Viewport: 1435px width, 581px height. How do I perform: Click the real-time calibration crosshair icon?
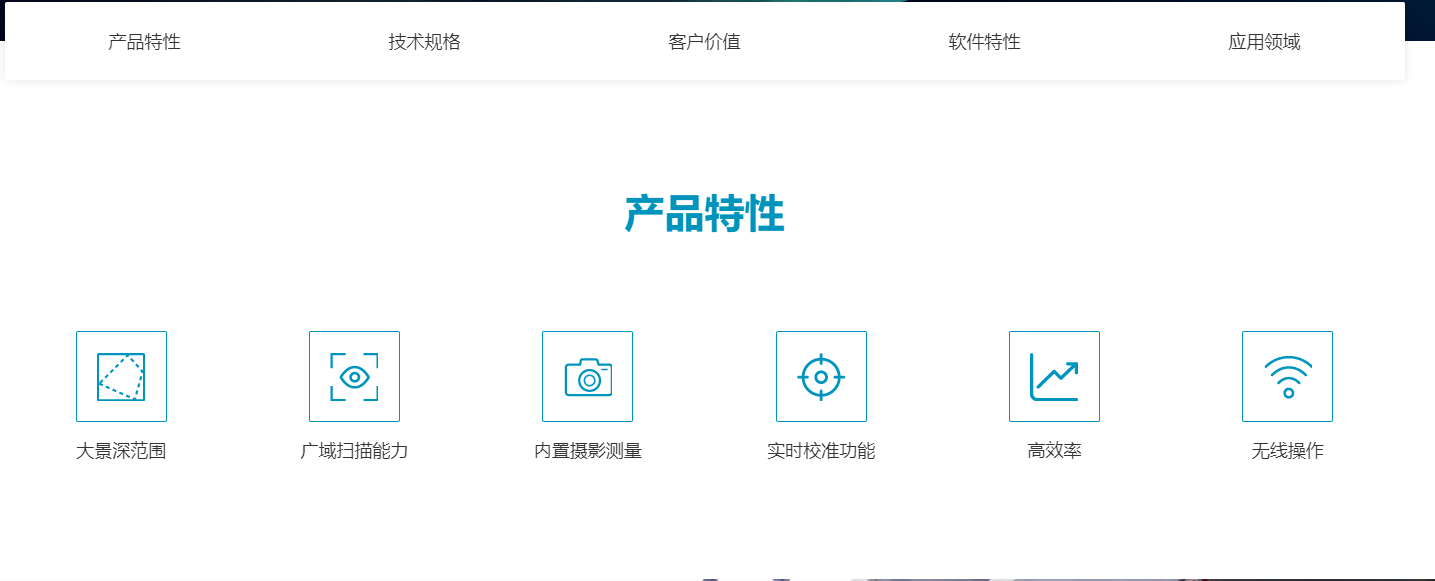[x=821, y=376]
